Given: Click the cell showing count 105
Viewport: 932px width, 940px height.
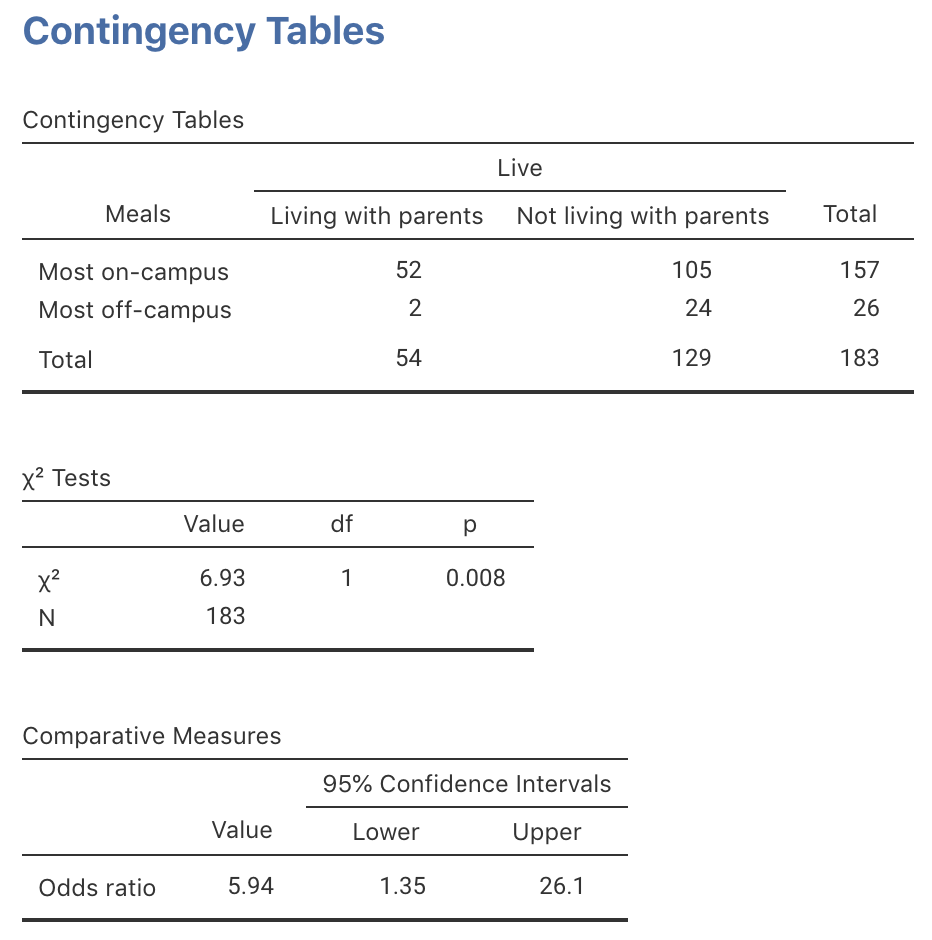Looking at the screenshot, I should [x=692, y=270].
